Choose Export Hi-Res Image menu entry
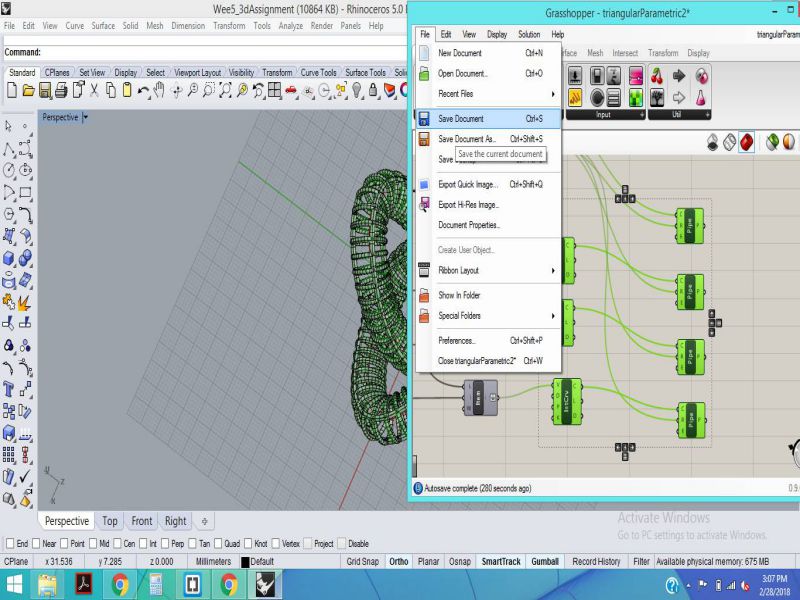 [x=468, y=205]
